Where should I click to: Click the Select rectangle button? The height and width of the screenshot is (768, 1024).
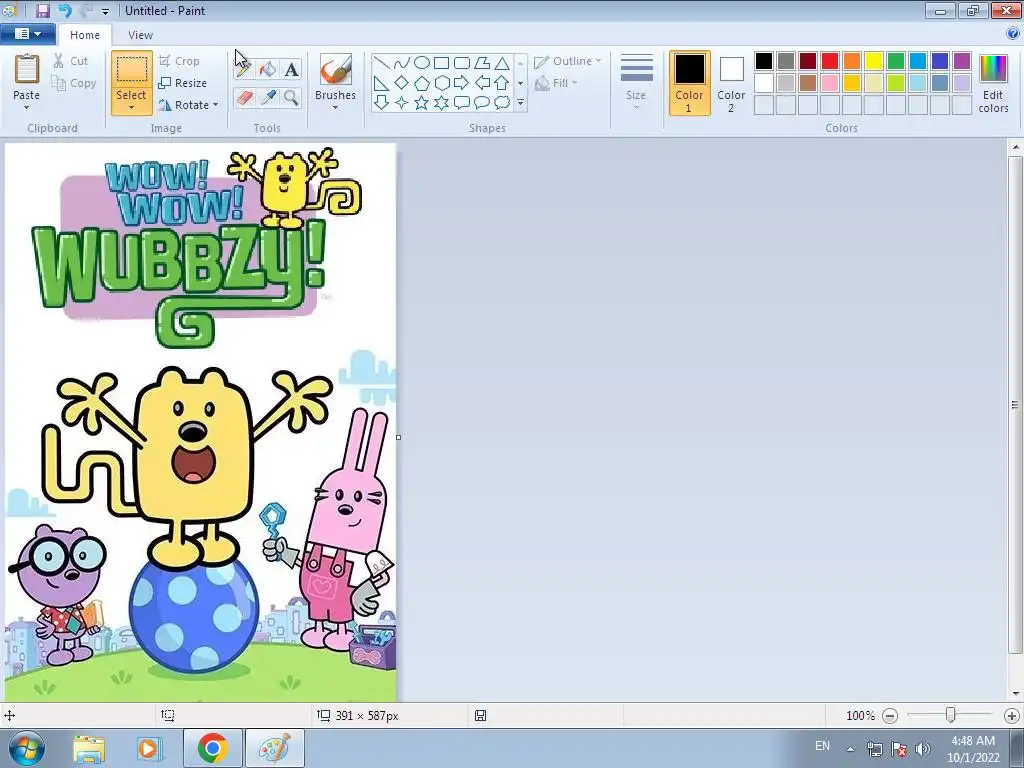pos(131,71)
